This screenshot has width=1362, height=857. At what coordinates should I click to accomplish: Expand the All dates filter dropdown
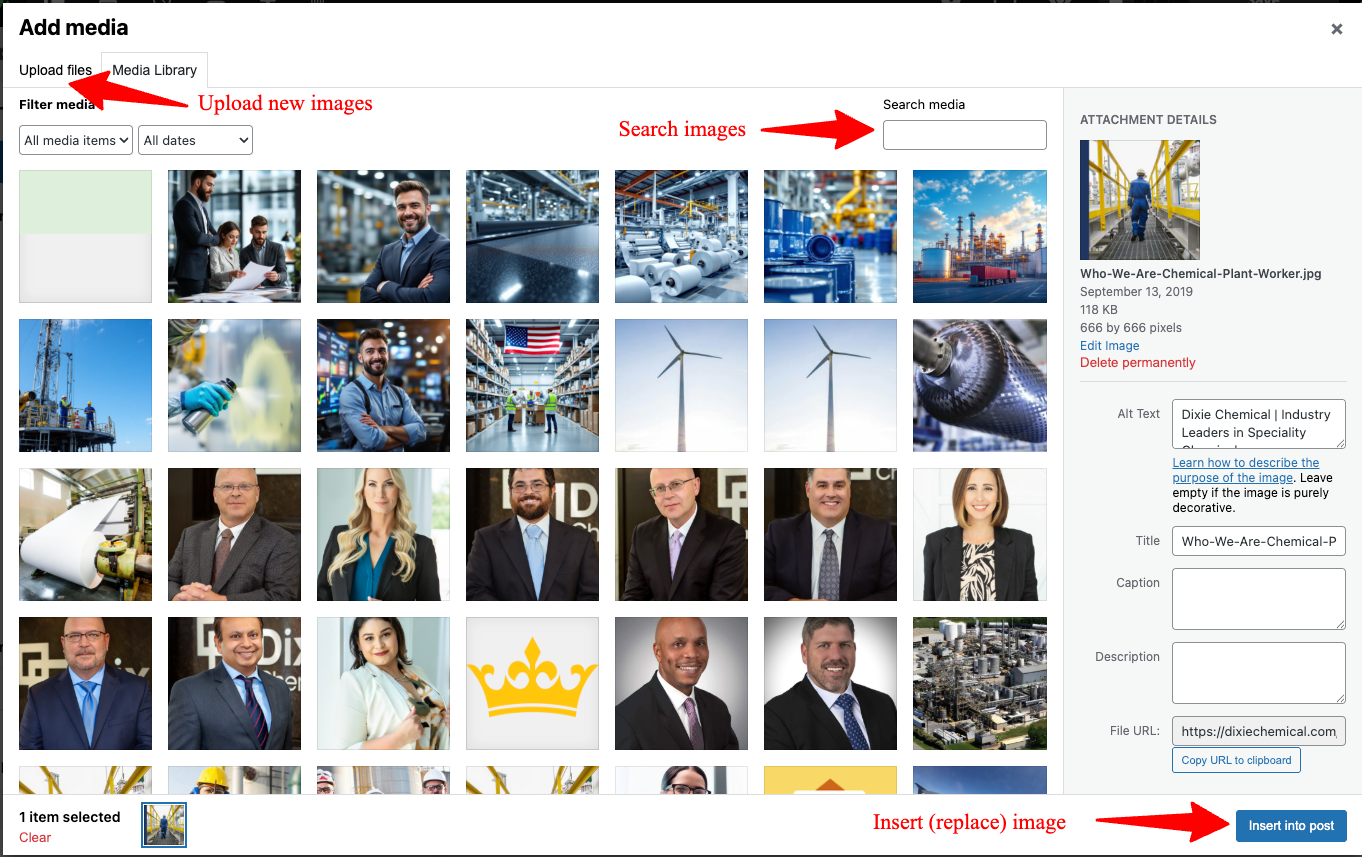tap(195, 140)
